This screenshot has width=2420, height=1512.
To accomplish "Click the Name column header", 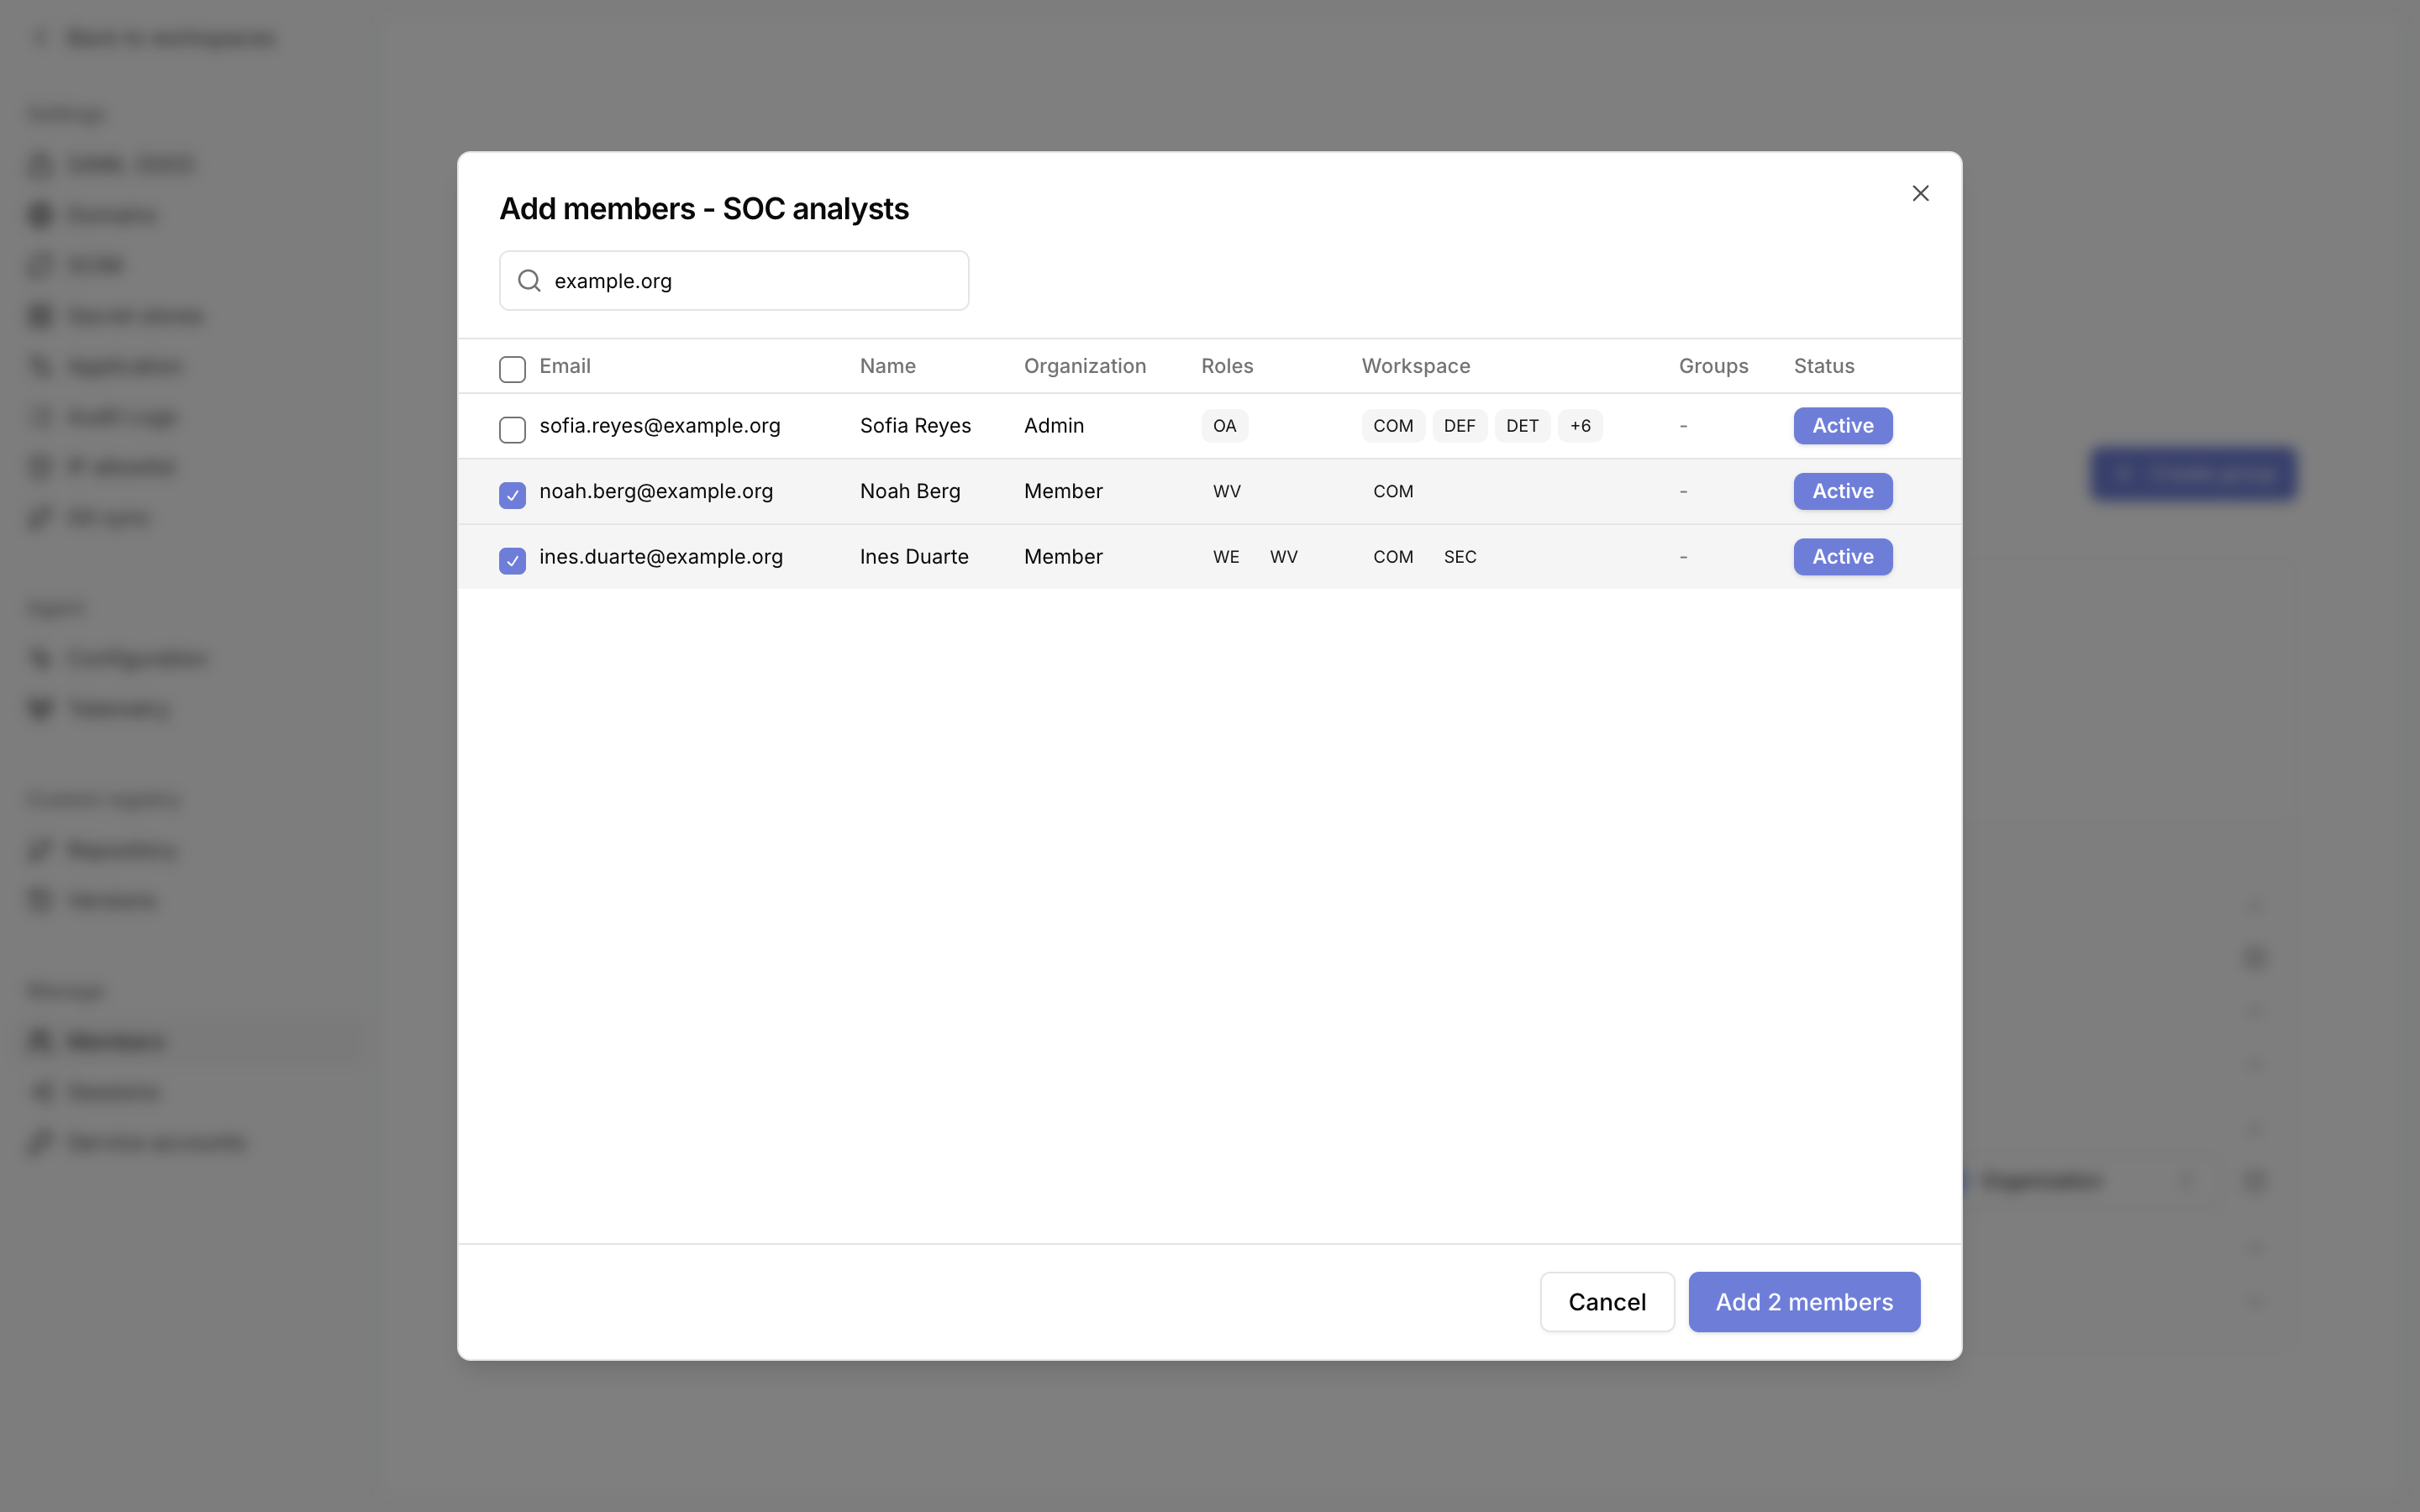I will point(888,366).
